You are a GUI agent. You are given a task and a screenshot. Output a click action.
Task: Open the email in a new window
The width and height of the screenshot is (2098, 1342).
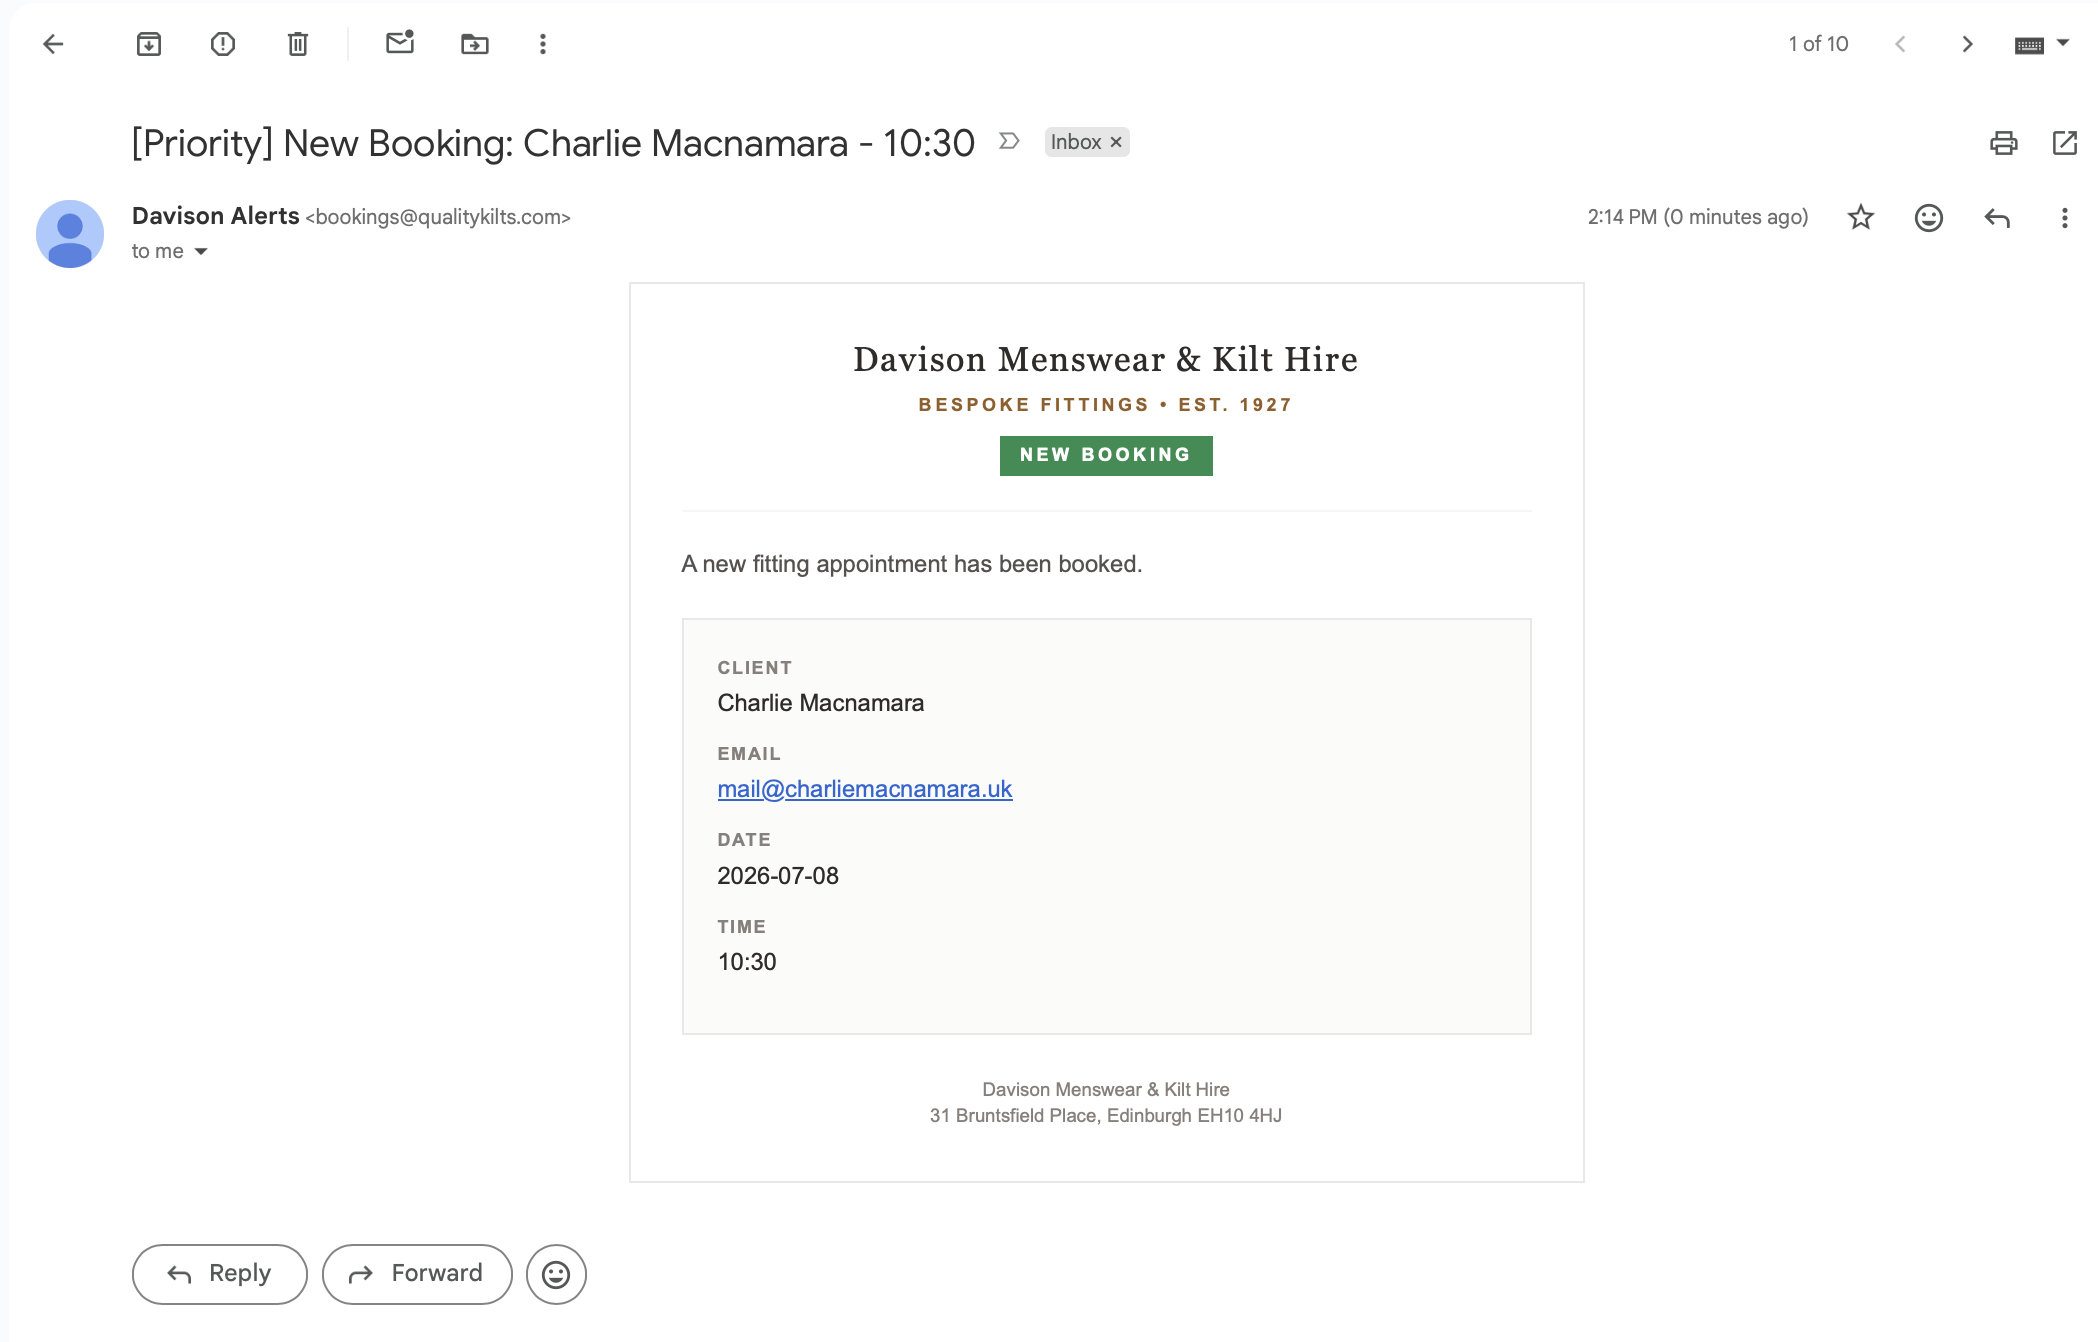click(2065, 143)
